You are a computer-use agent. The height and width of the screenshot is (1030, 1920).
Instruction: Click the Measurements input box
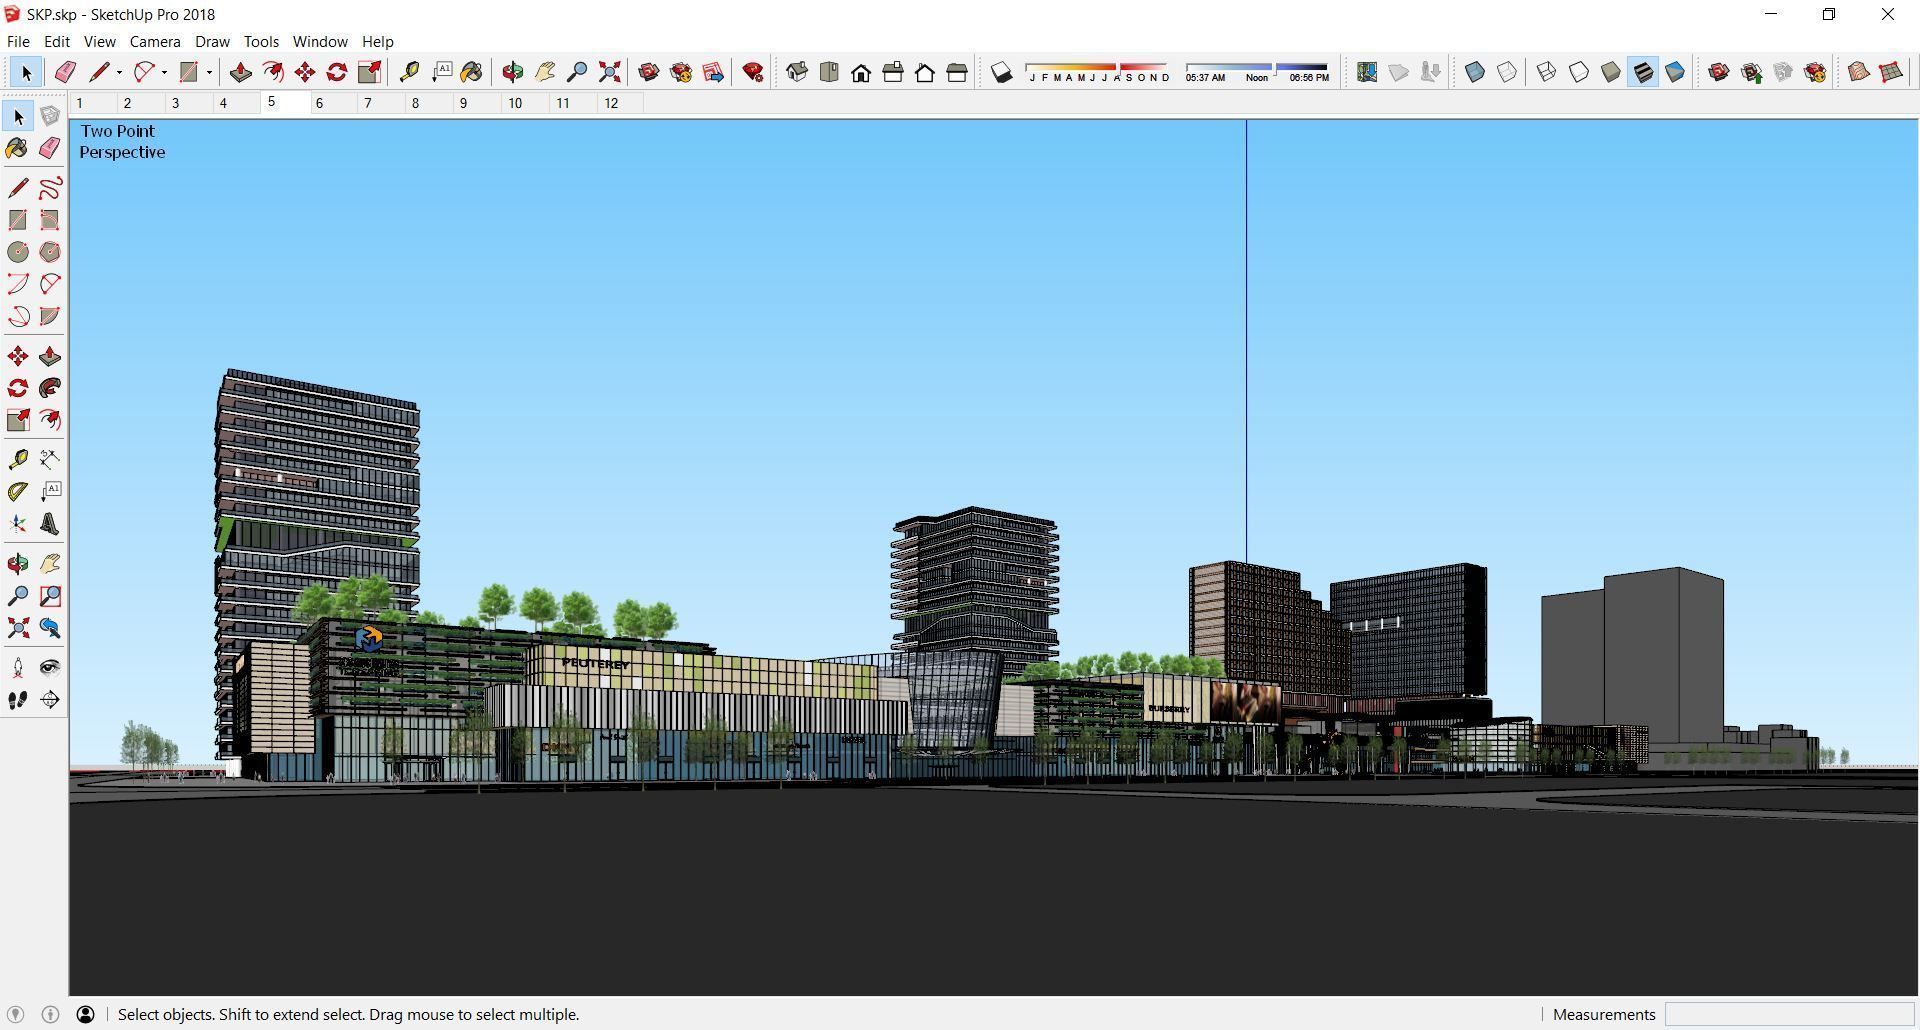1789,1014
